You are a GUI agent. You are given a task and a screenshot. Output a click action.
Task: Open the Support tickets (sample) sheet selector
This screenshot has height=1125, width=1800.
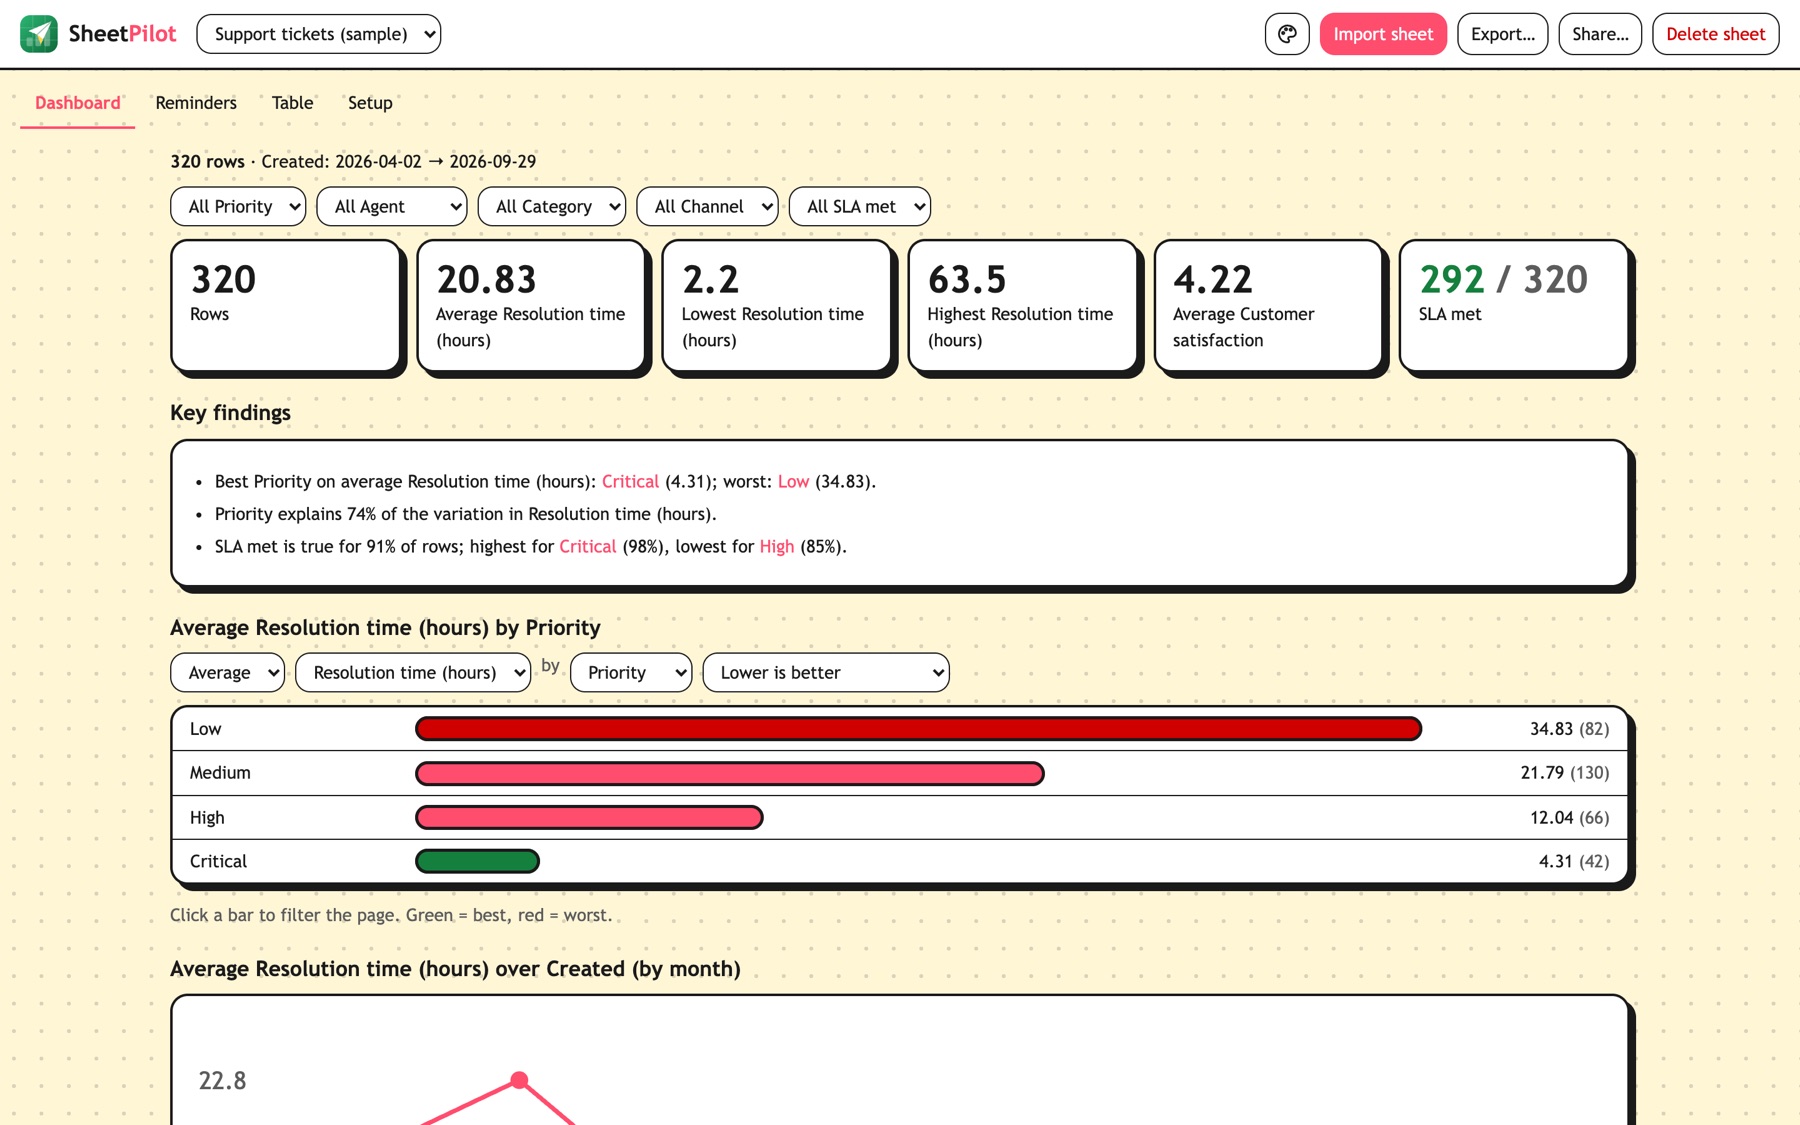click(x=319, y=34)
